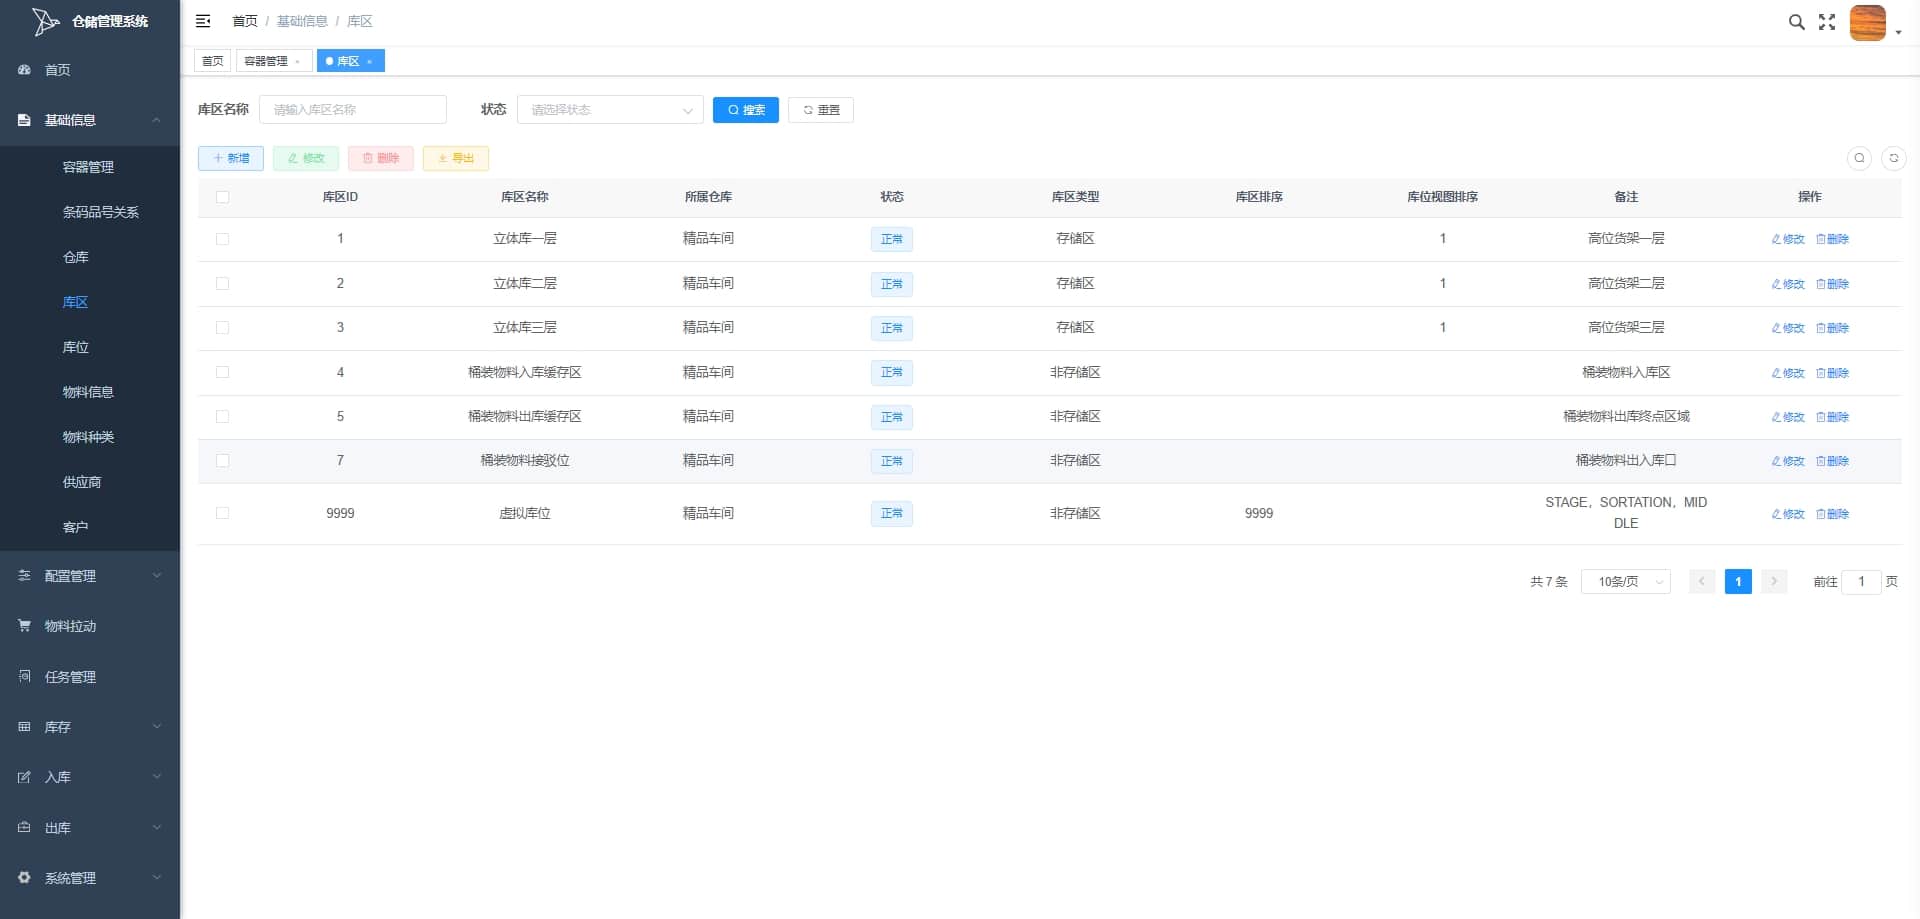1920x919 pixels.
Task: Delete row 虚拟库位 with 删除
Action: 1833,514
